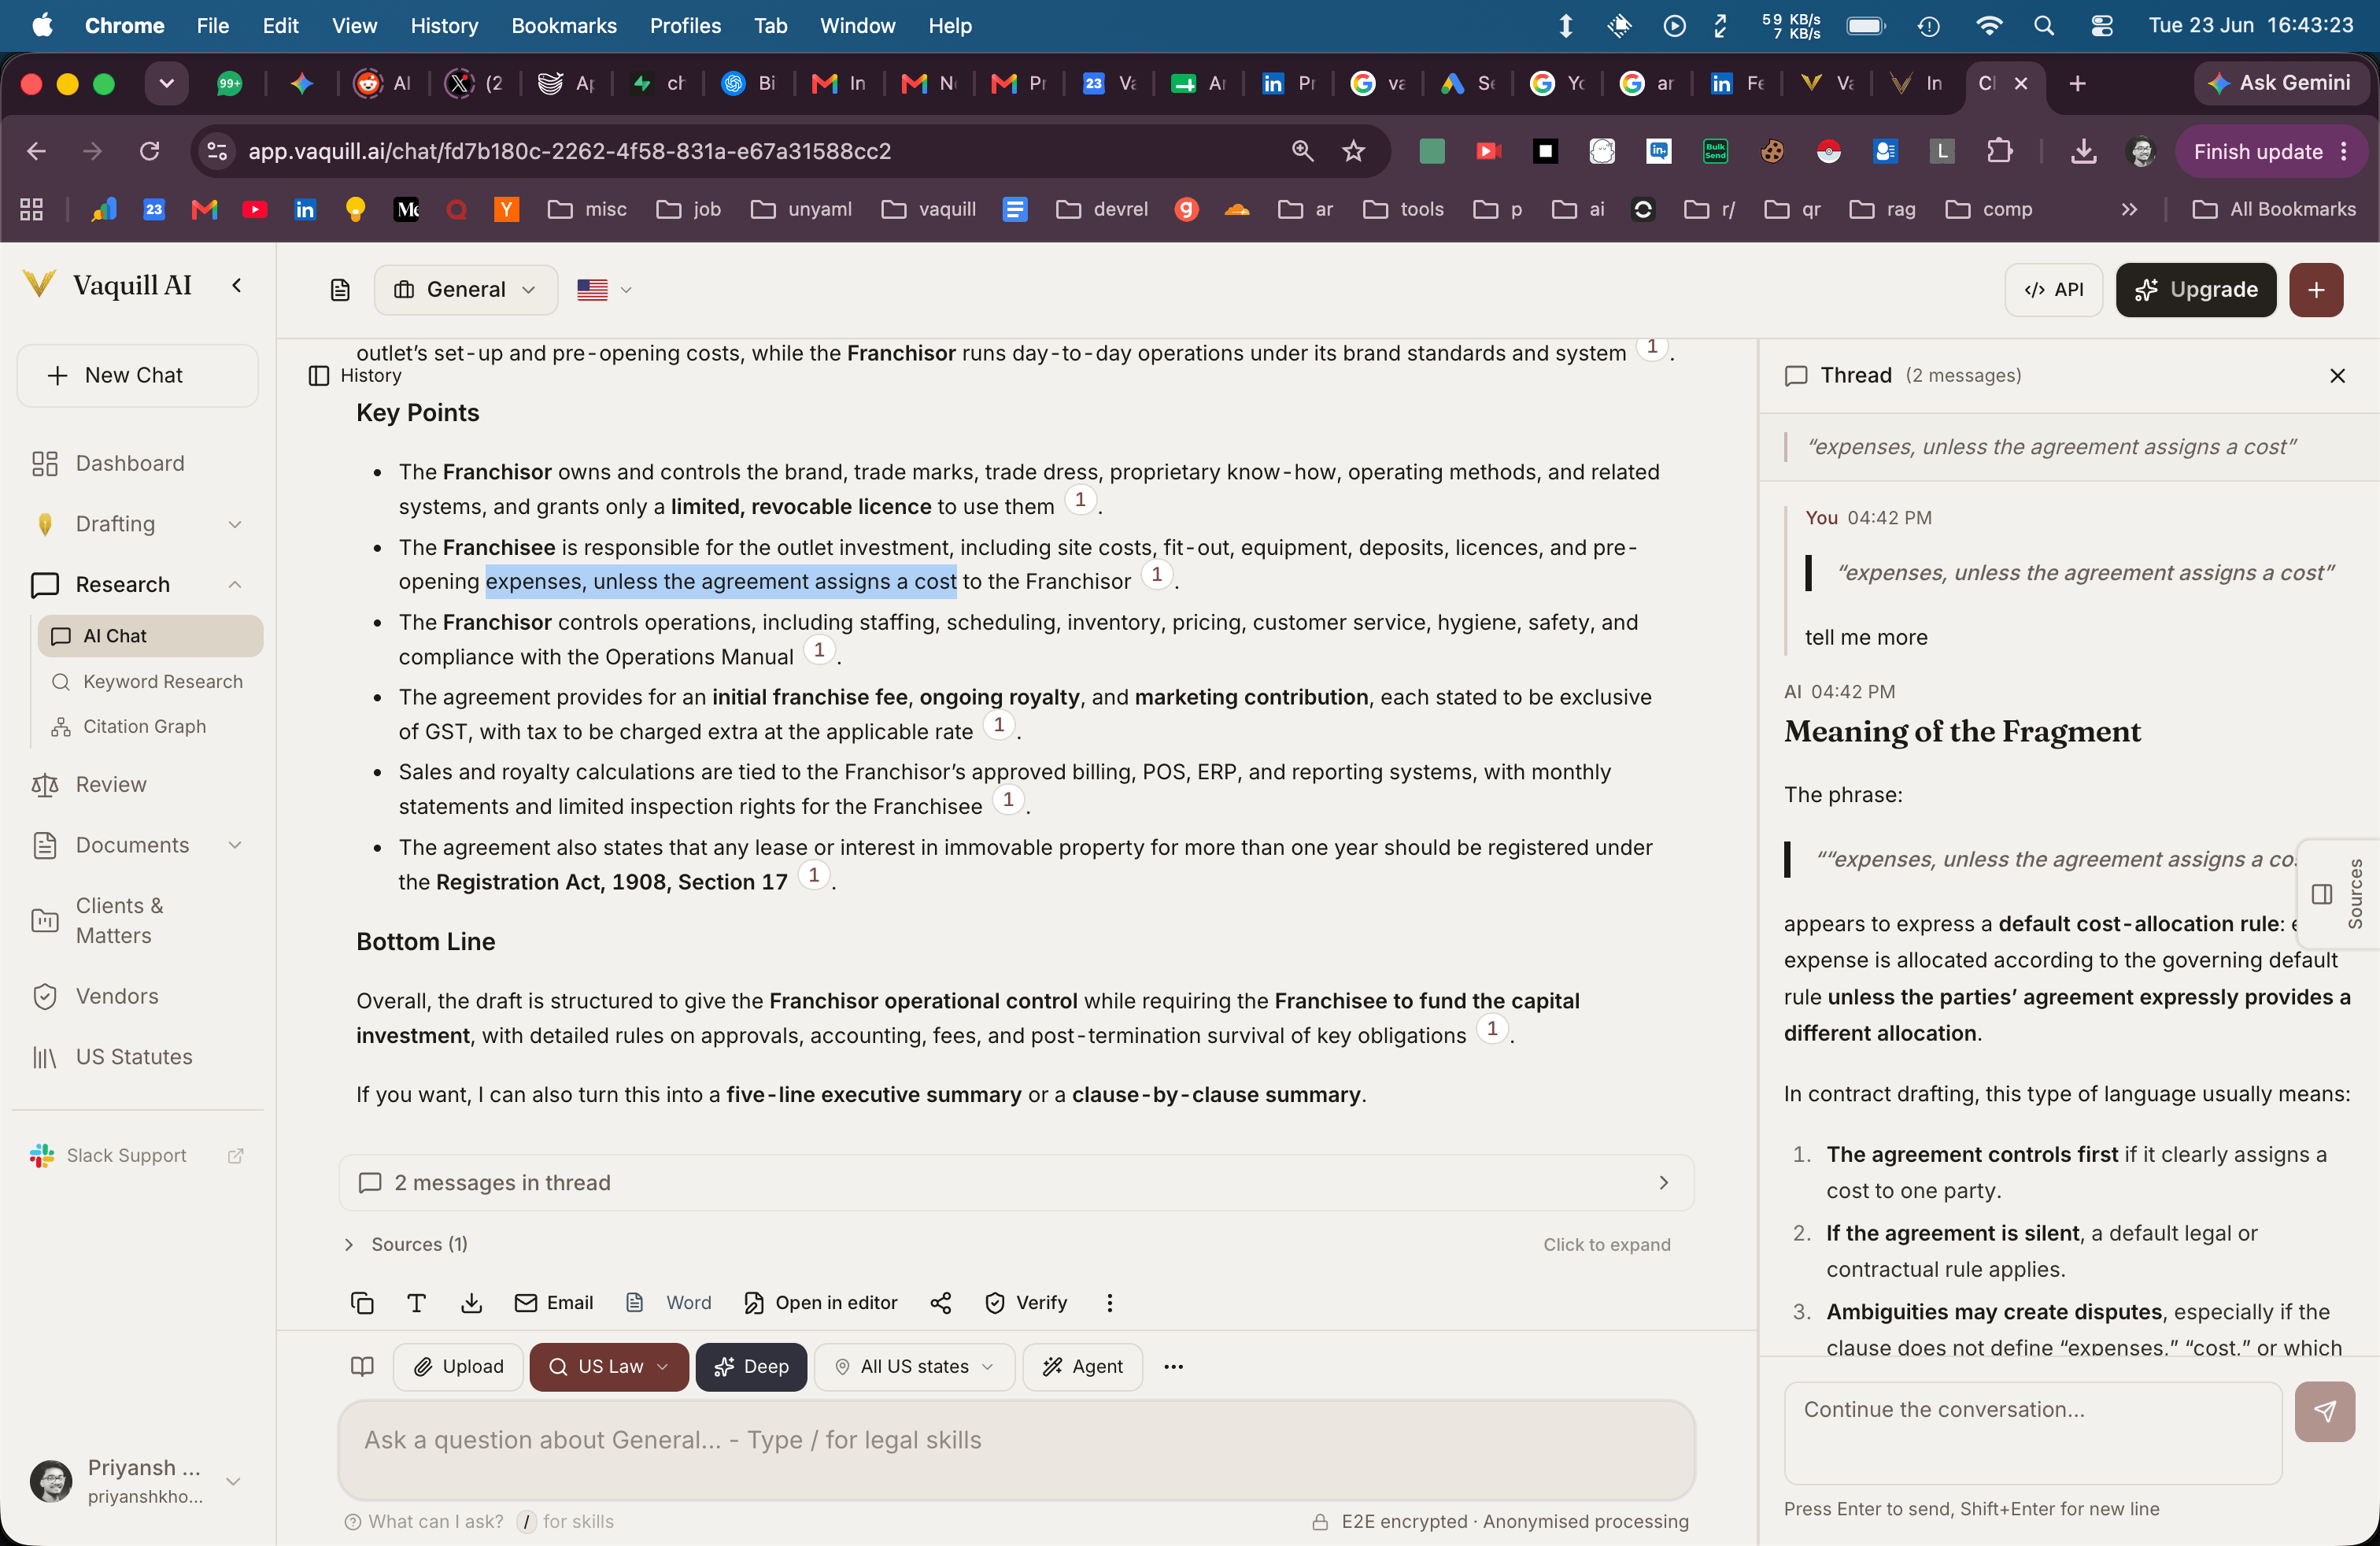The width and height of the screenshot is (2380, 1546).
Task: Share the response via the share icon
Action: pos(940,1302)
